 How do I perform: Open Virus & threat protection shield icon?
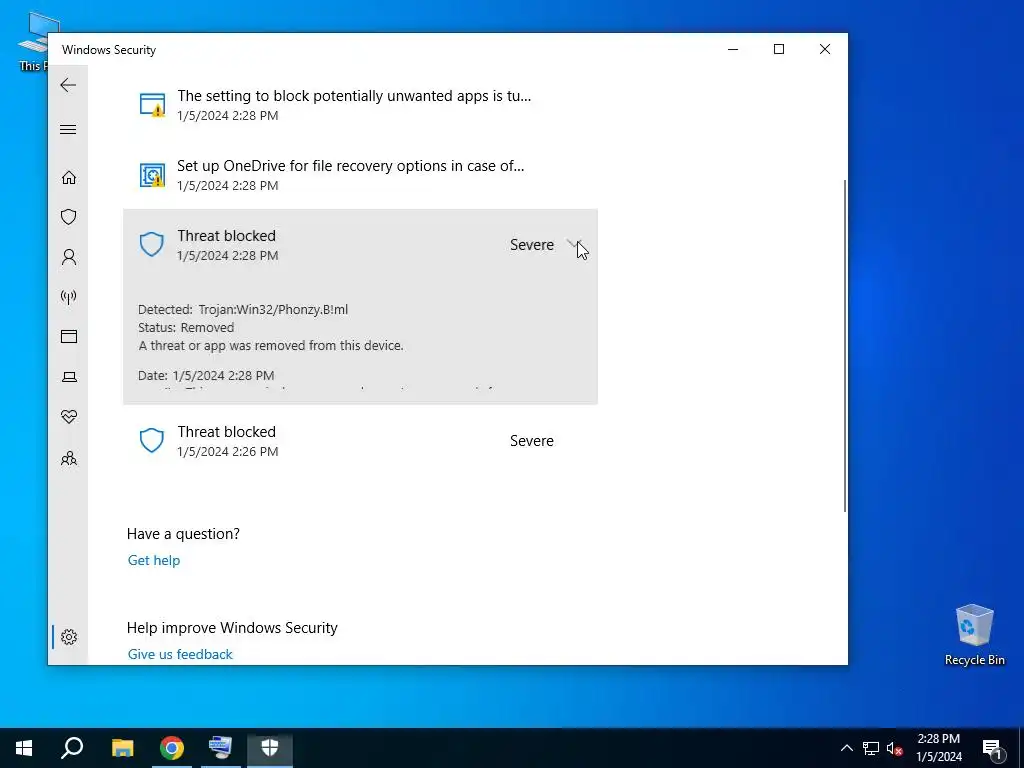[x=69, y=217]
